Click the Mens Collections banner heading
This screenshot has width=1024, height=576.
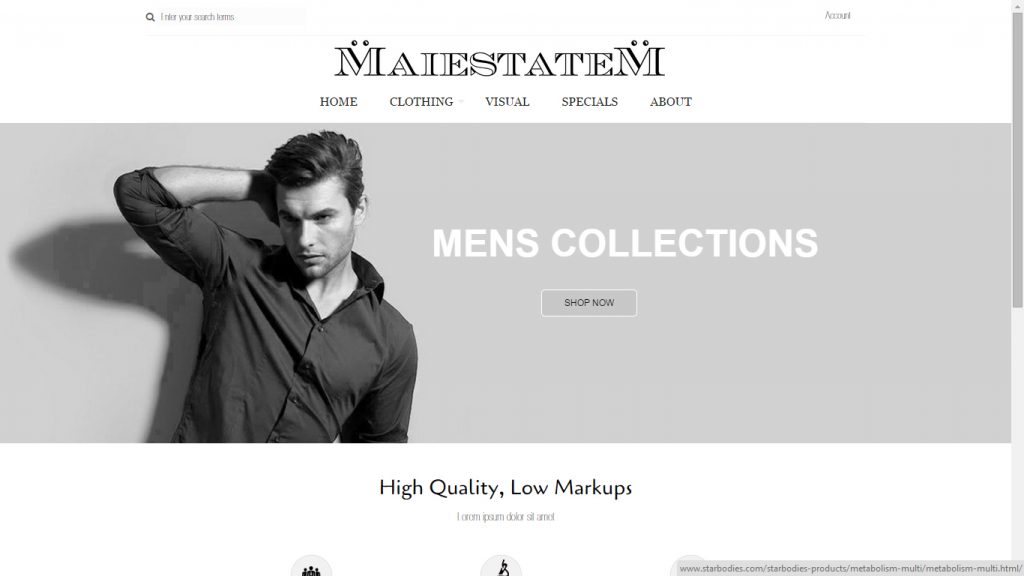pos(625,243)
